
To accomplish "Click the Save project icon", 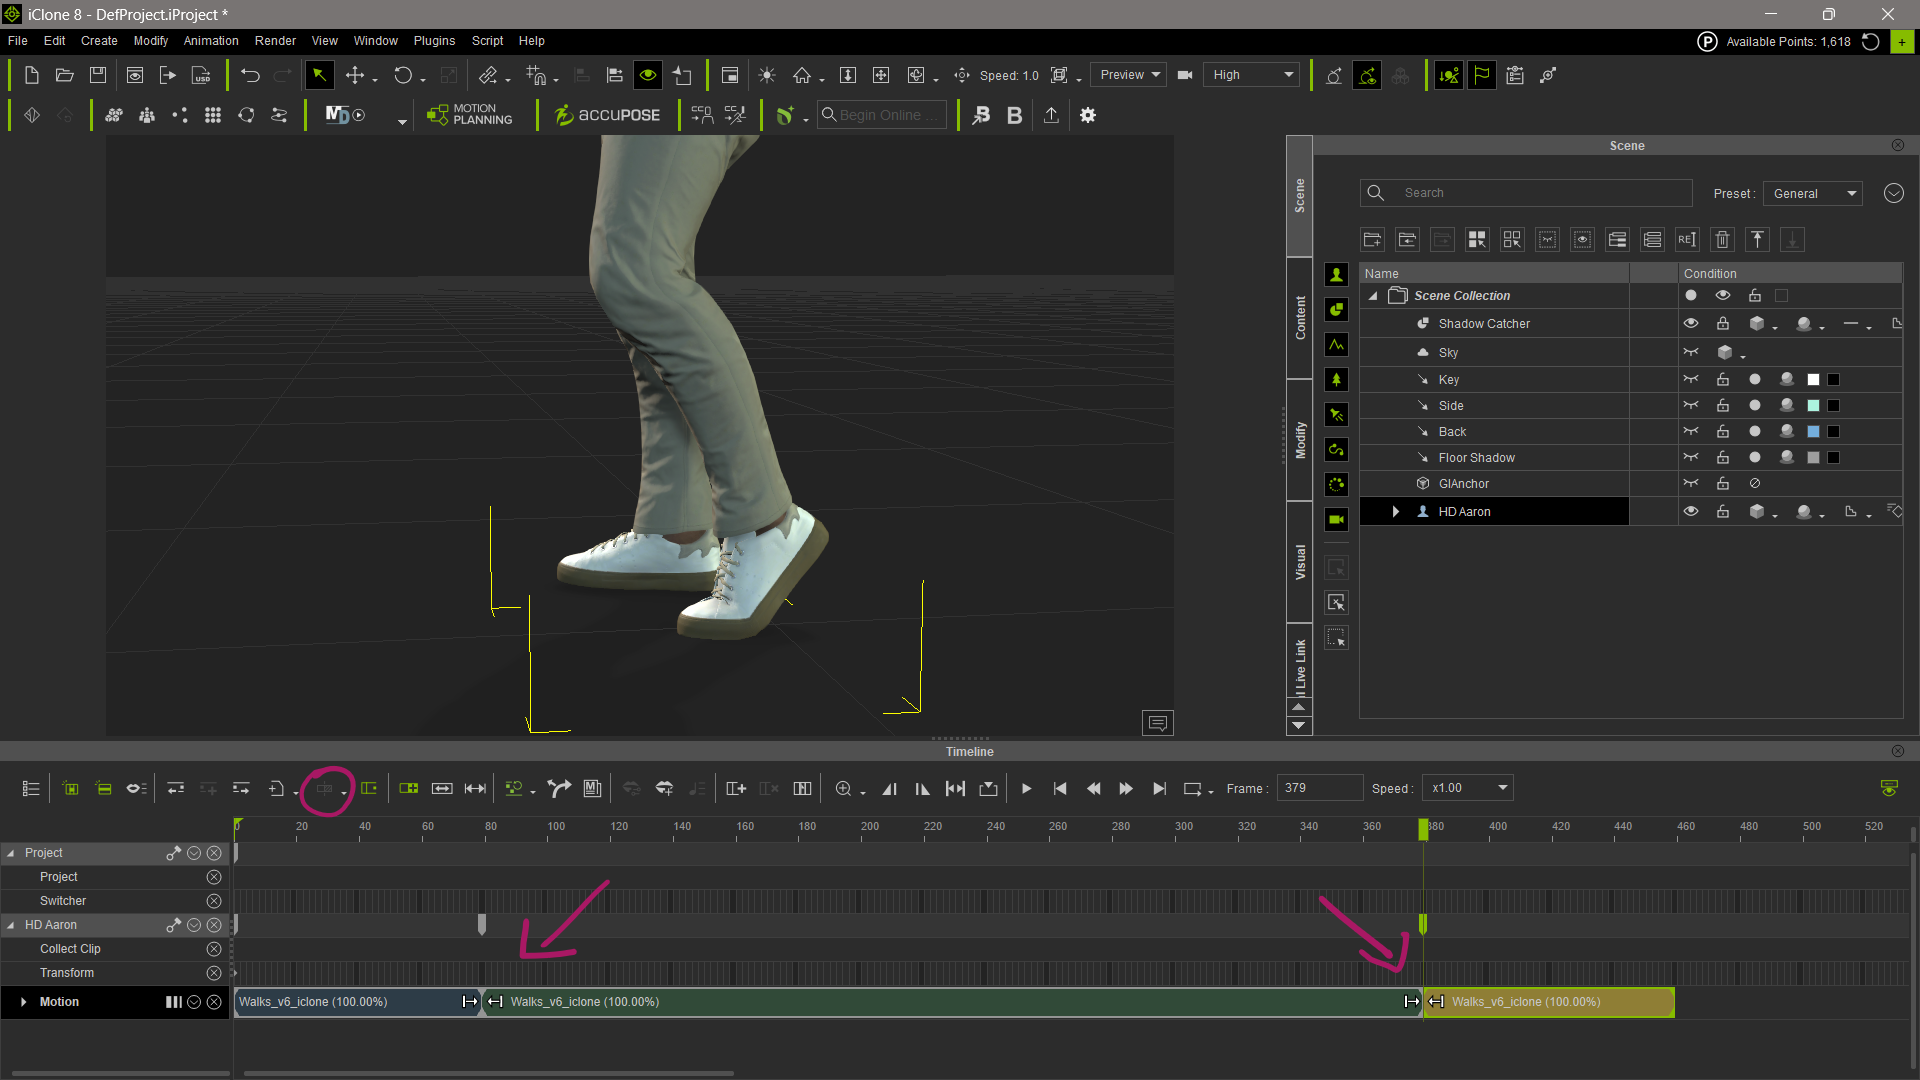I will click(98, 76).
